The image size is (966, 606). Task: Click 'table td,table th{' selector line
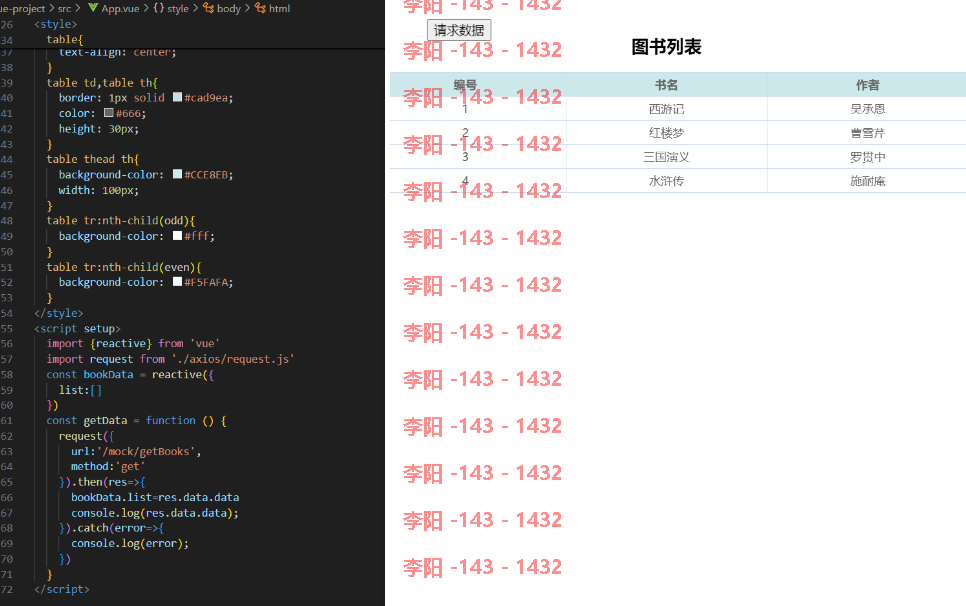click(x=102, y=83)
